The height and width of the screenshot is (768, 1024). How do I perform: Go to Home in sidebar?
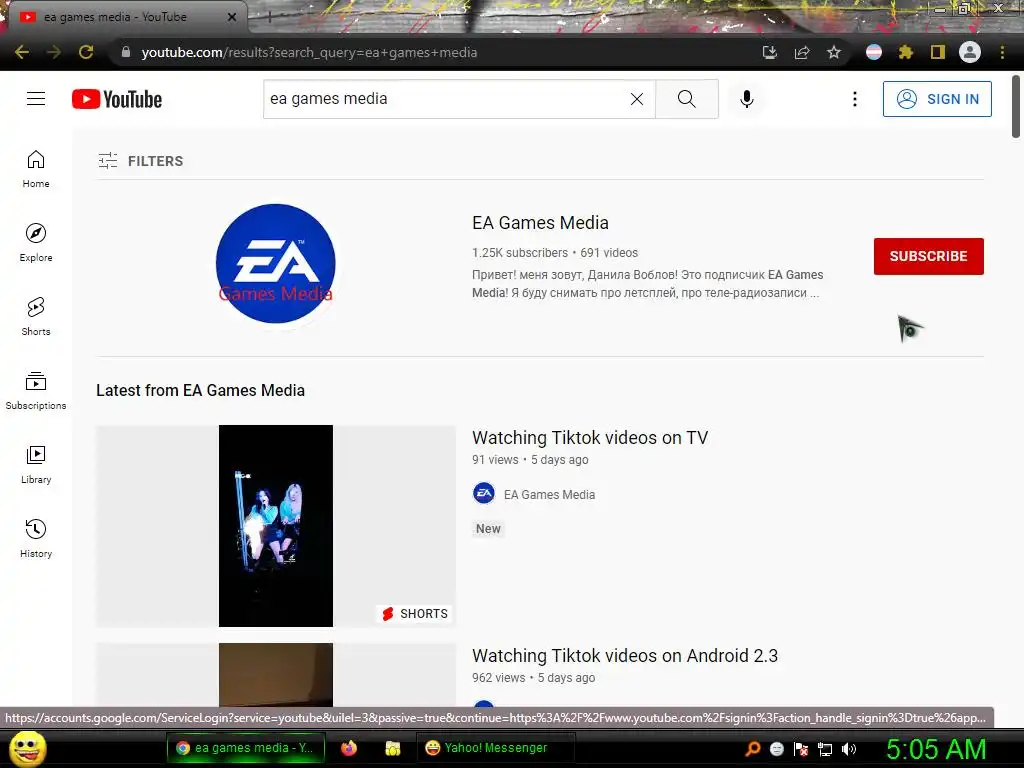point(36,169)
